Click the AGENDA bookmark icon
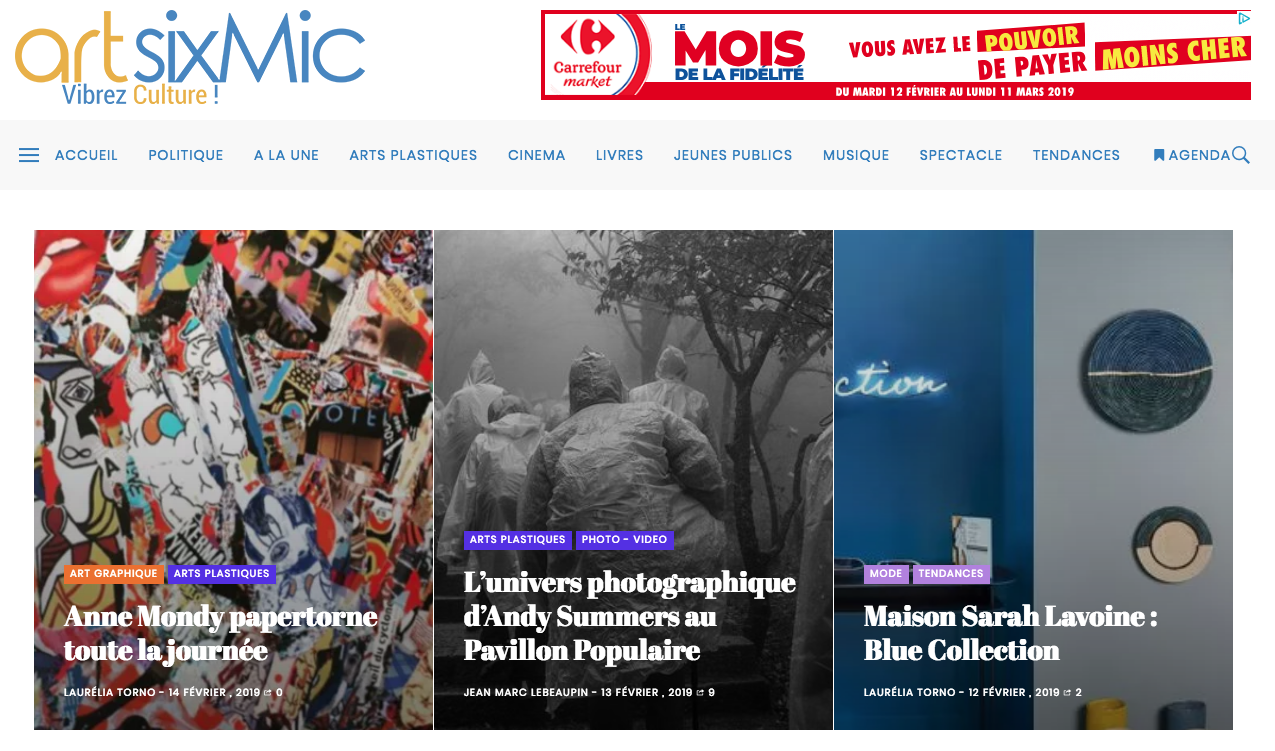Image resolution: width=1275 pixels, height=751 pixels. point(1159,155)
